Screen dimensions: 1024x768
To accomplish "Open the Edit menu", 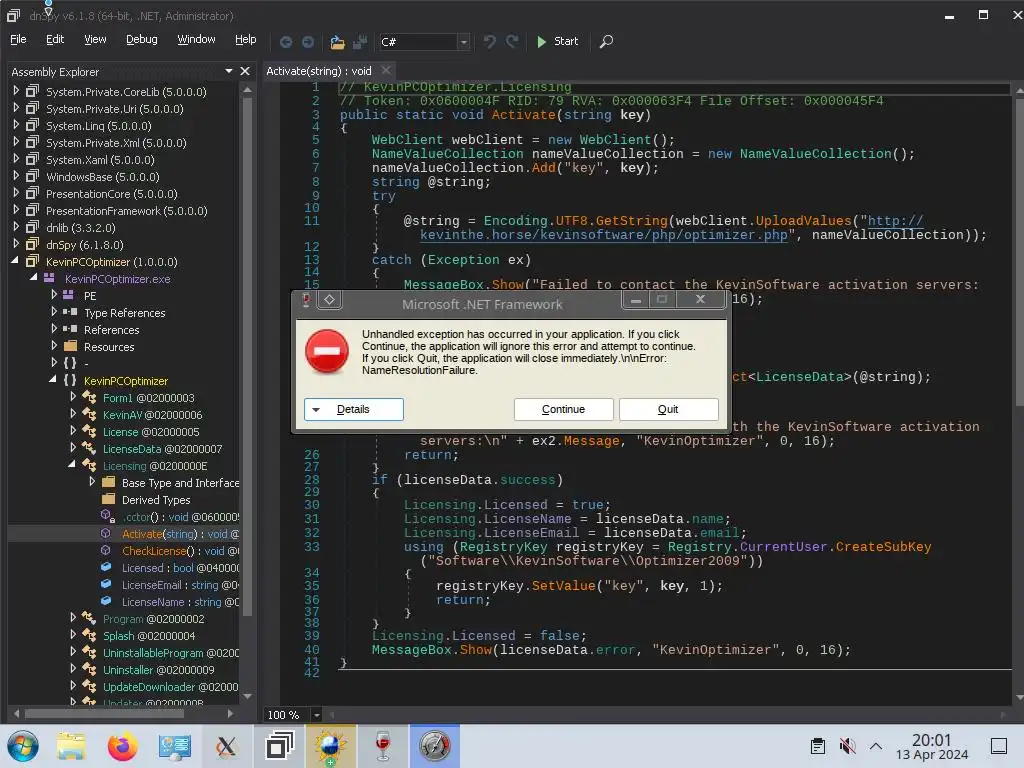I will pos(55,40).
